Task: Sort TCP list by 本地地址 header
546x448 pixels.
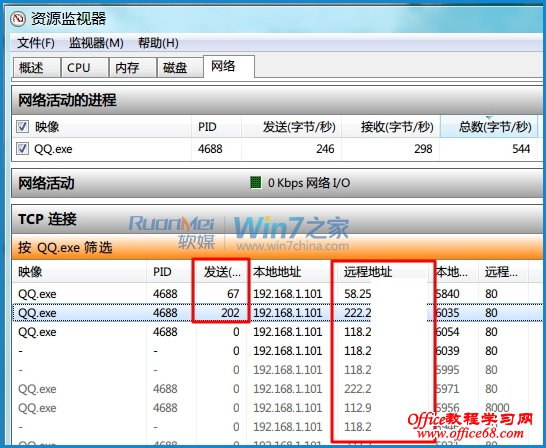Action: coord(288,272)
